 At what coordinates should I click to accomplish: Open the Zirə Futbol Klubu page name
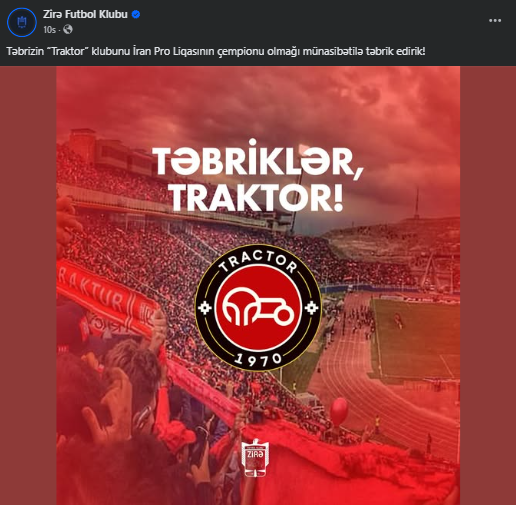85,14
